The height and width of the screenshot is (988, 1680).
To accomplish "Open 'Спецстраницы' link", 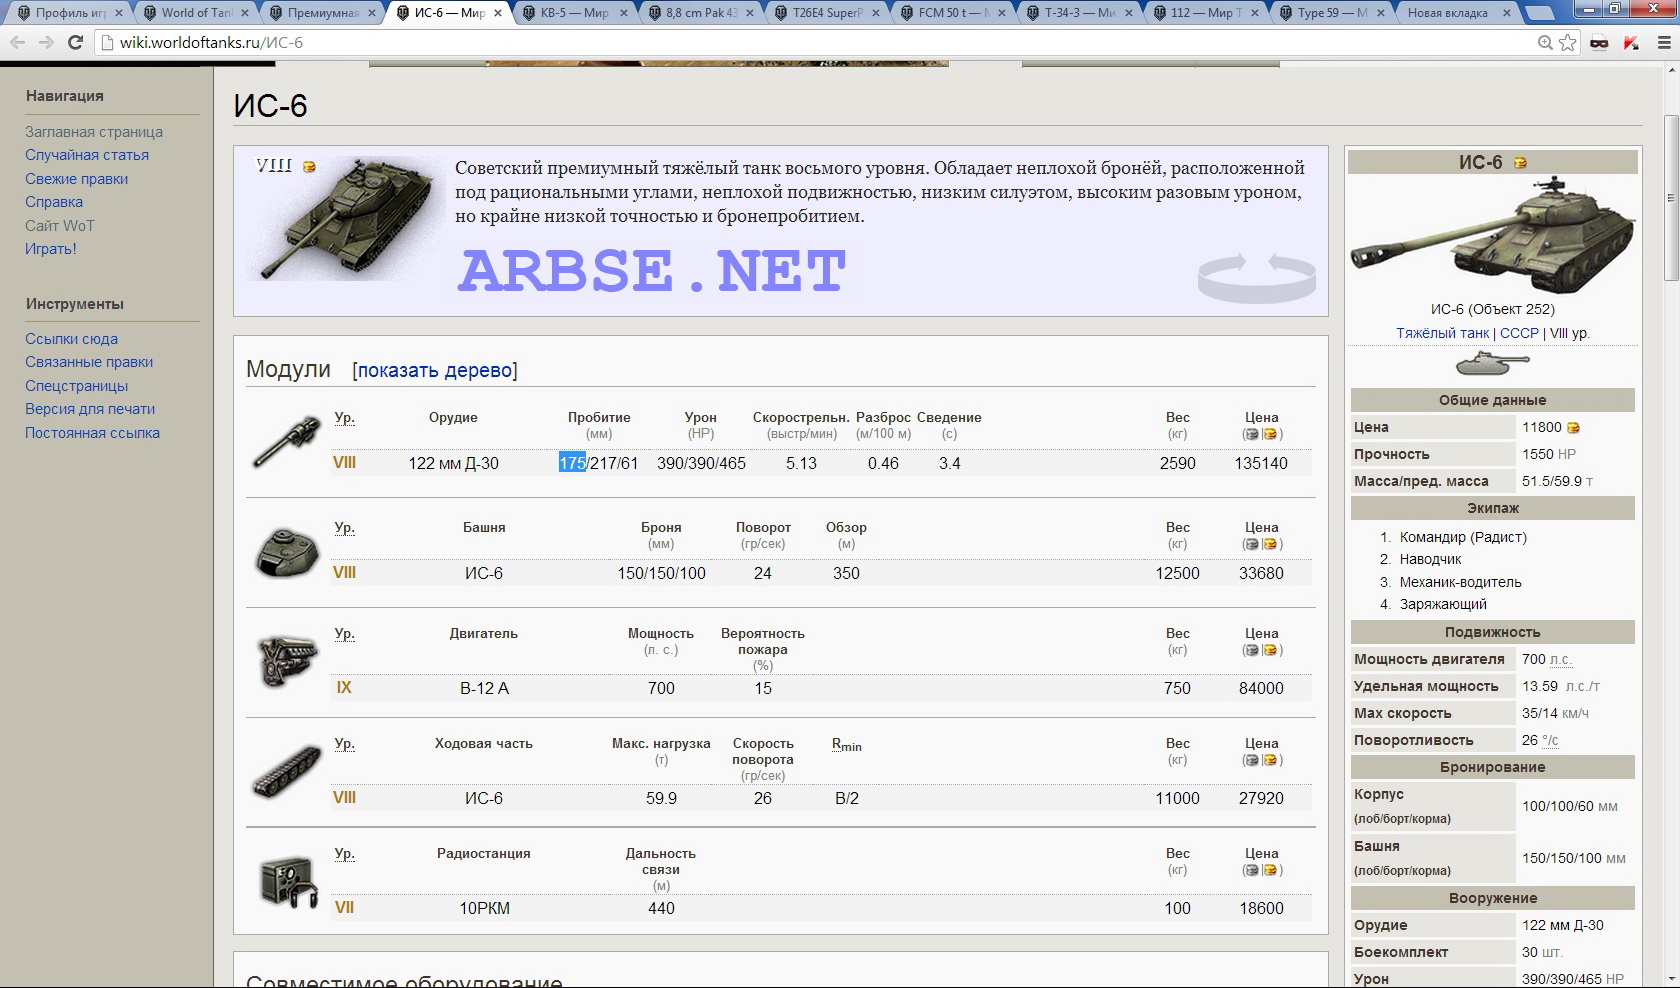I will [76, 386].
